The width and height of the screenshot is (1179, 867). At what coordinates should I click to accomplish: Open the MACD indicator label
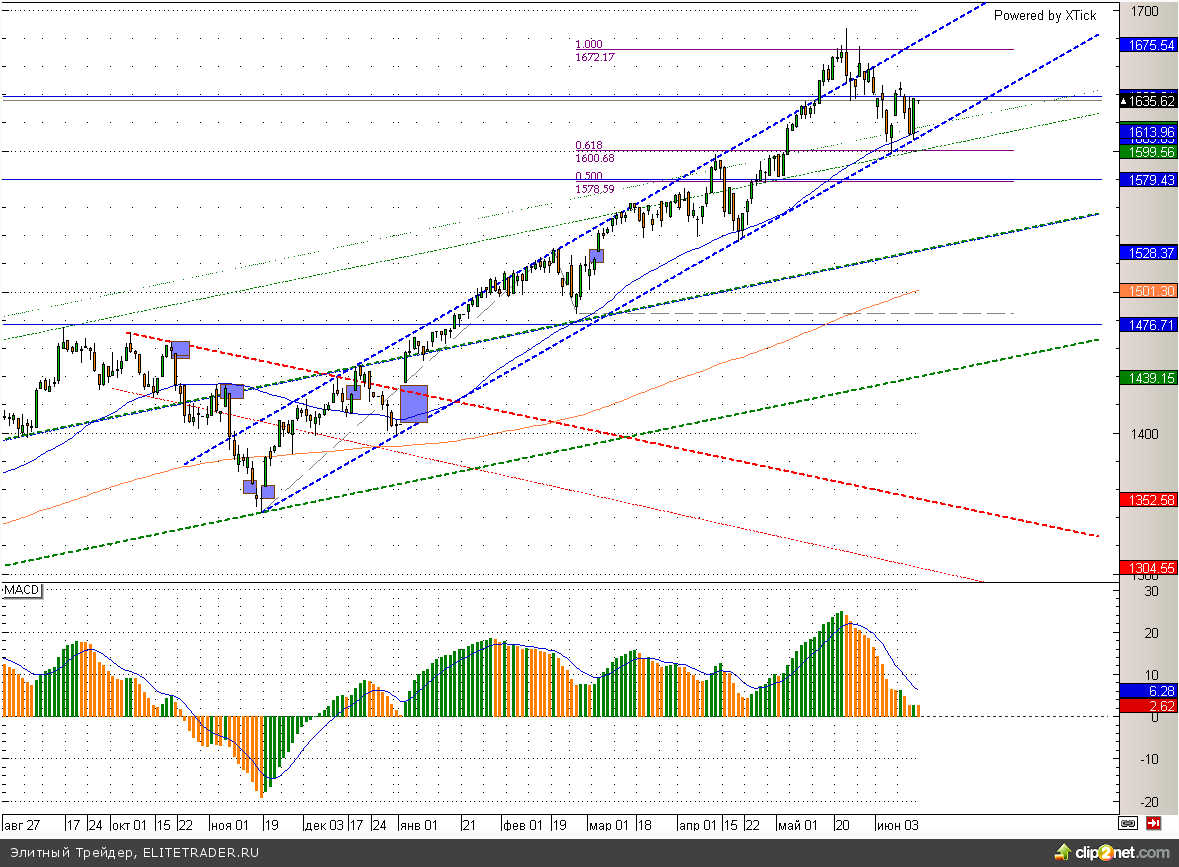click(21, 590)
